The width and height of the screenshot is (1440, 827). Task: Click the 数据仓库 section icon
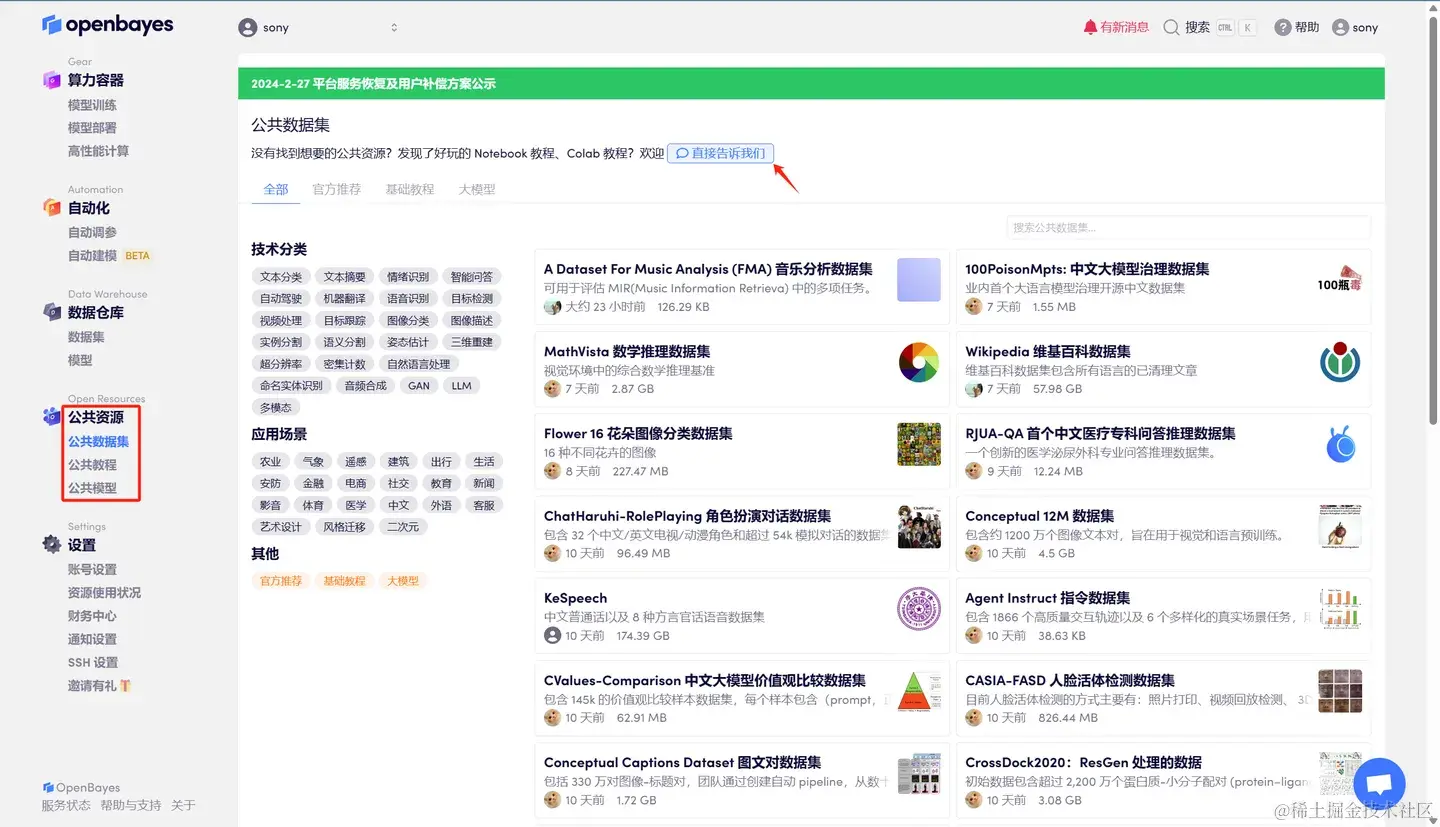(x=52, y=312)
